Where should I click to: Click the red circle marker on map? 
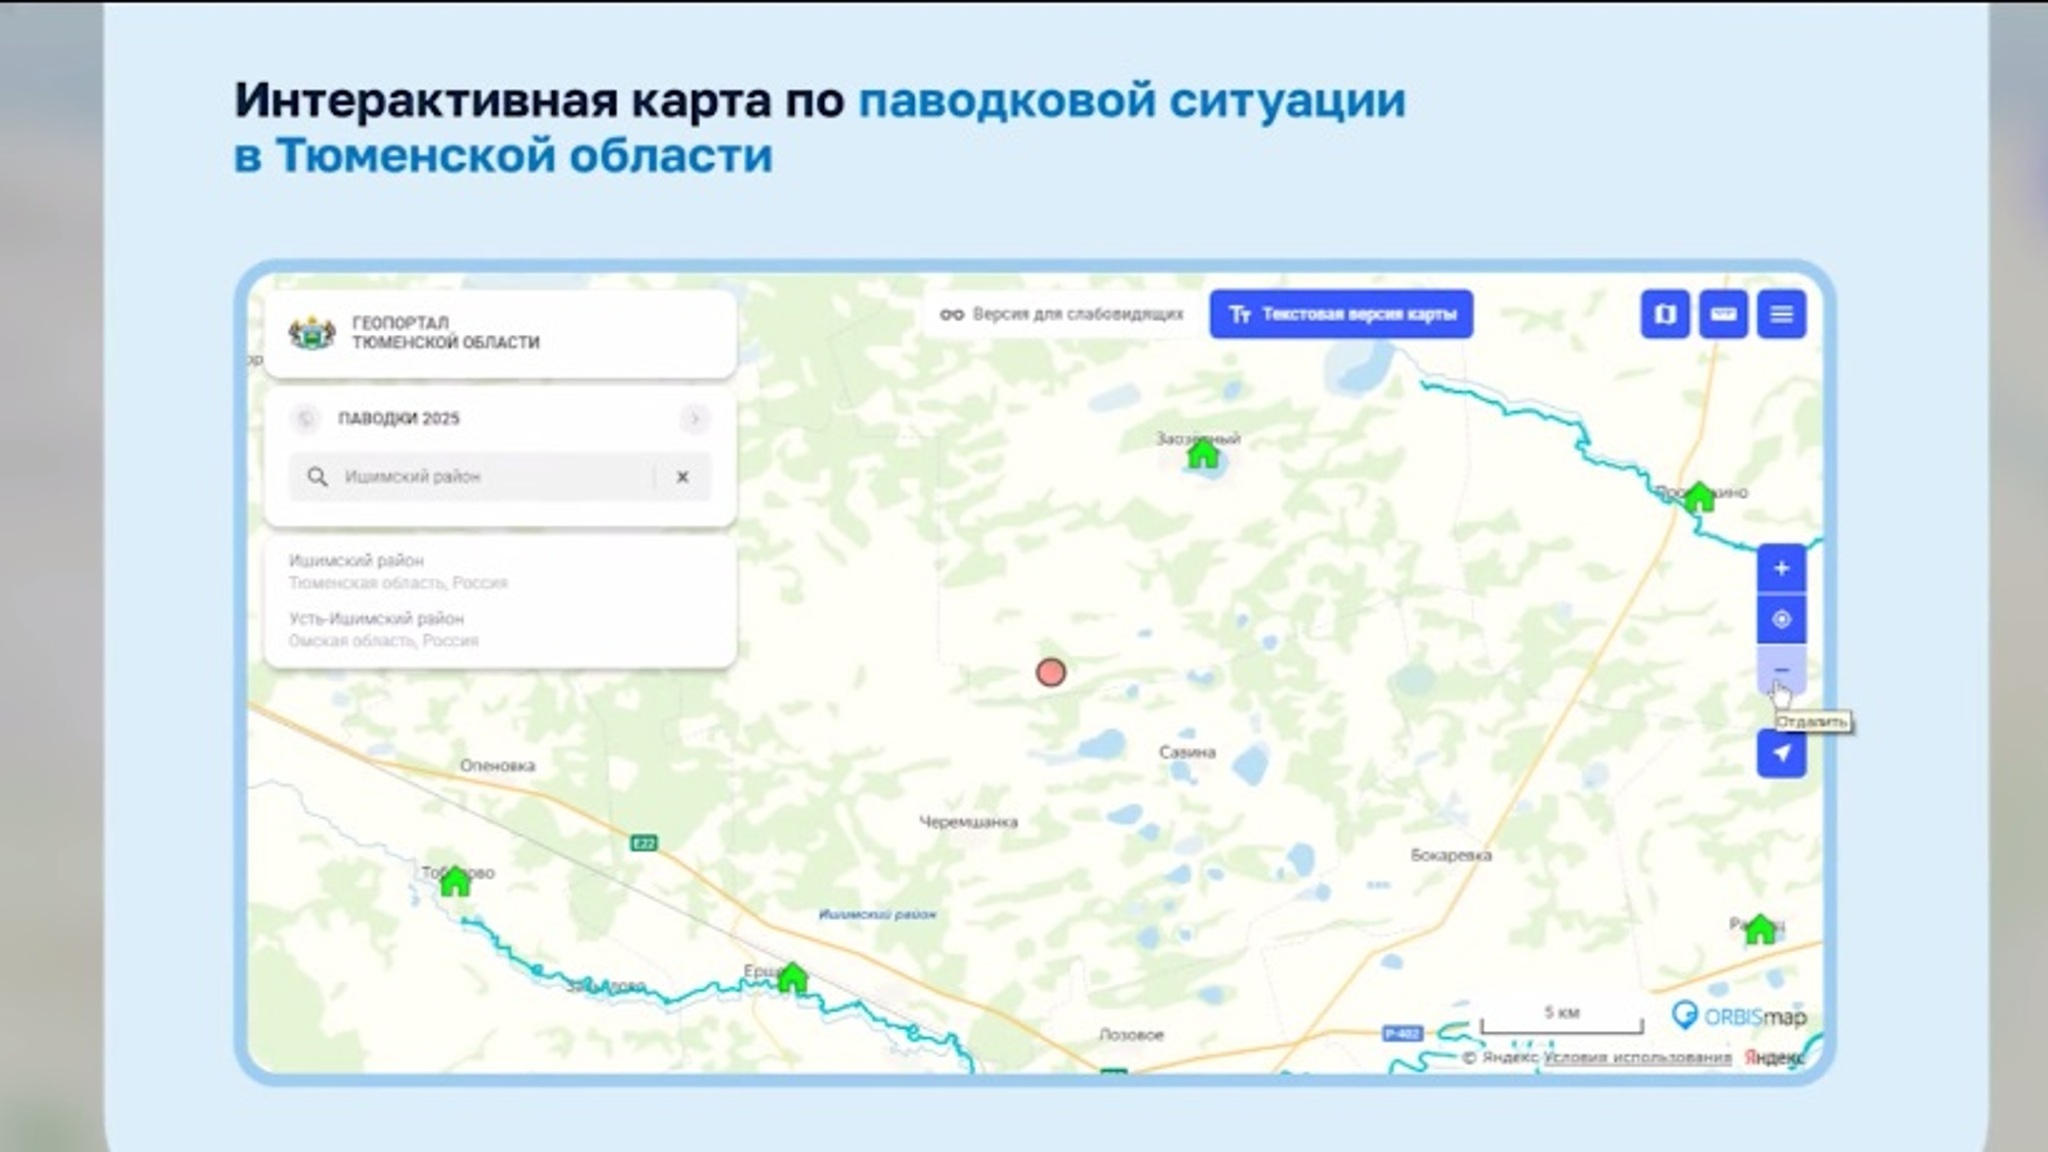coord(1051,672)
